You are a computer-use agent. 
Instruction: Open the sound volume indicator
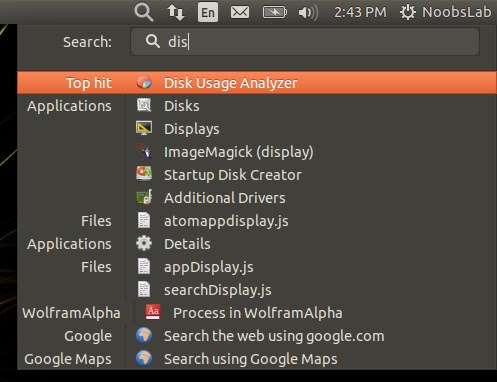click(x=308, y=13)
